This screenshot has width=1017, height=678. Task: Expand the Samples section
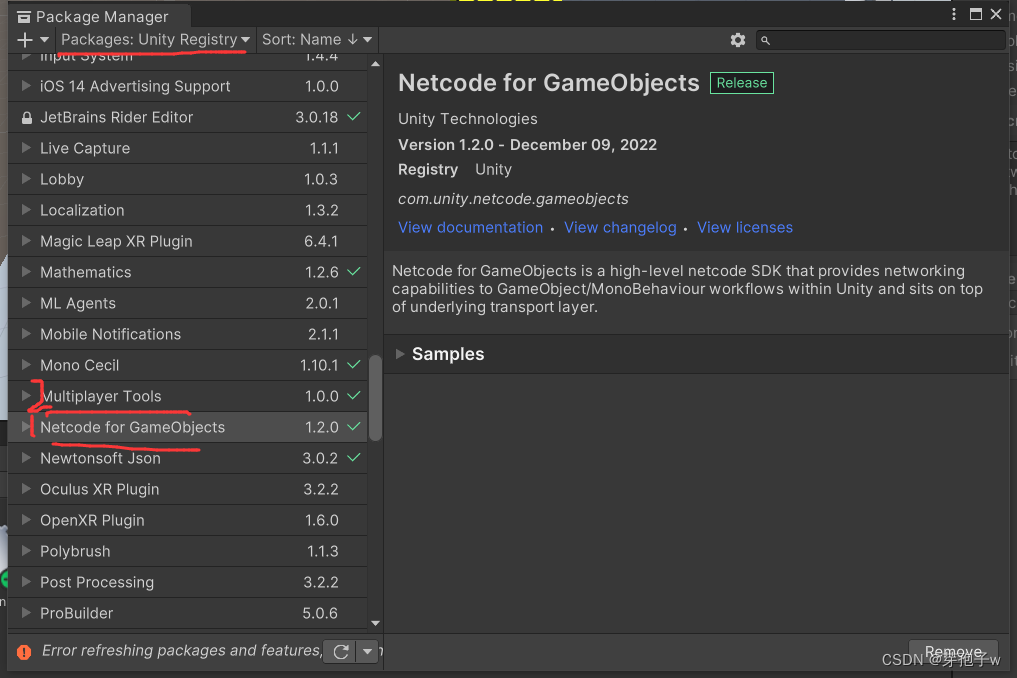pos(399,353)
